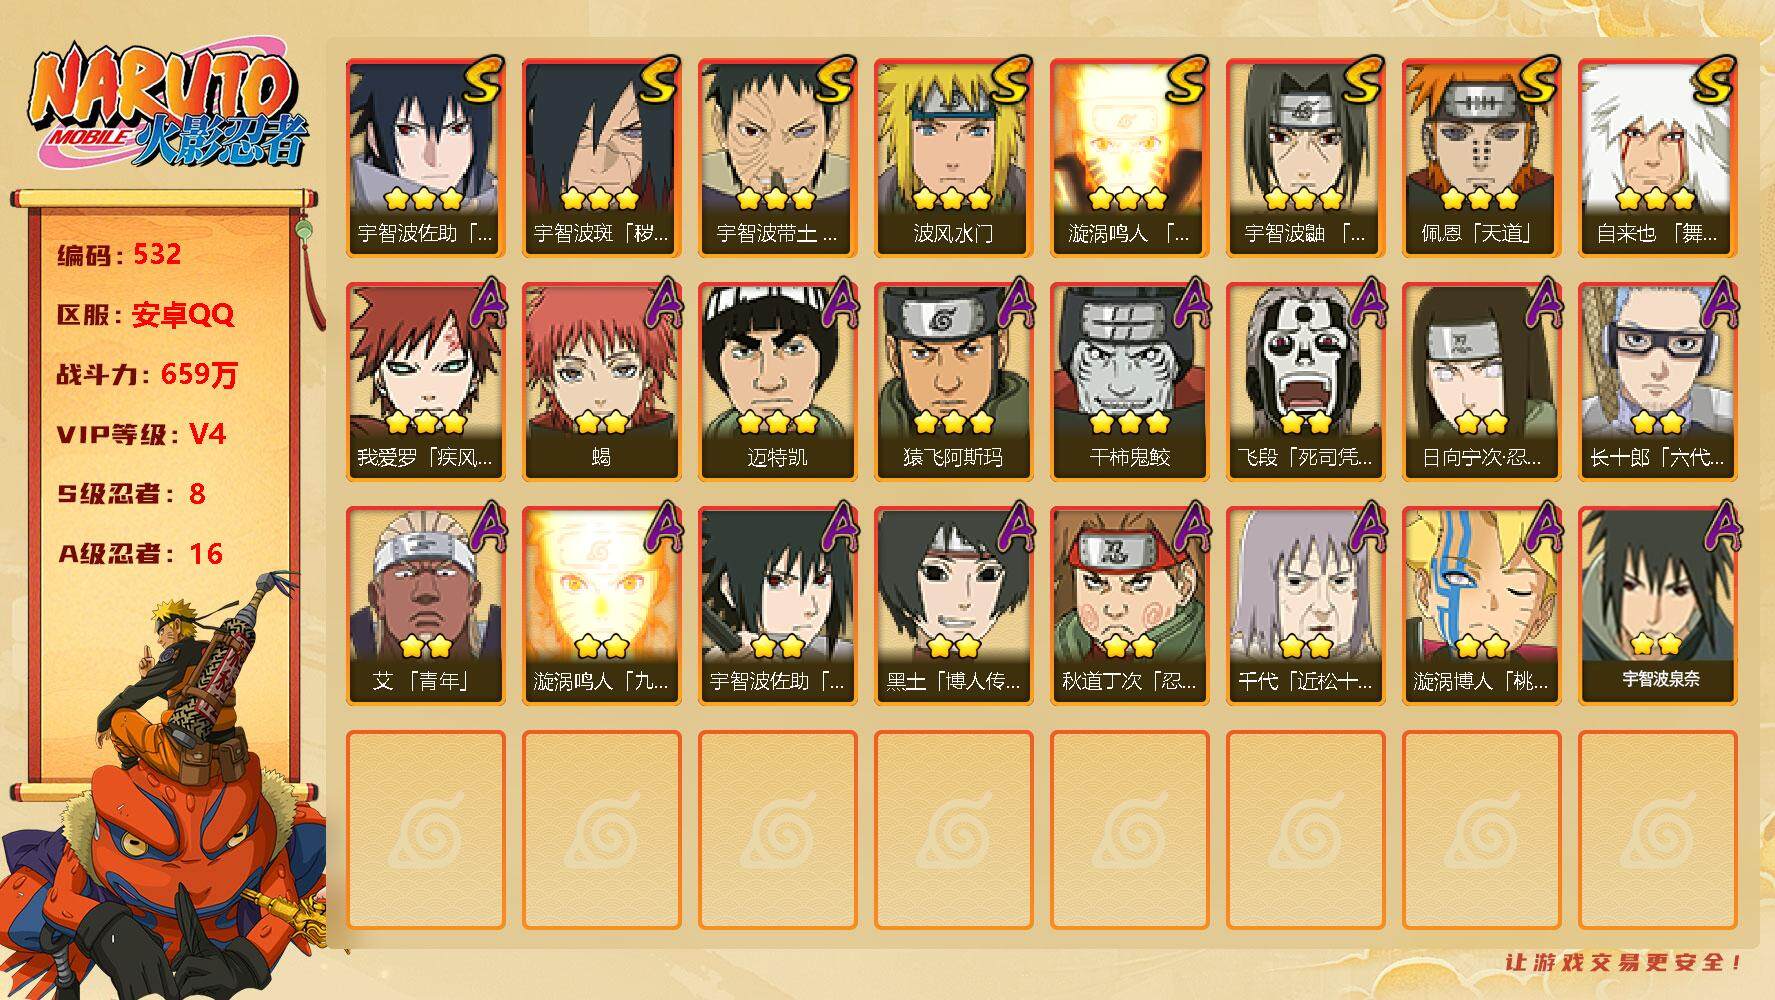Click the first empty ninja slot
The image size is (1775, 1000).
pos(425,830)
